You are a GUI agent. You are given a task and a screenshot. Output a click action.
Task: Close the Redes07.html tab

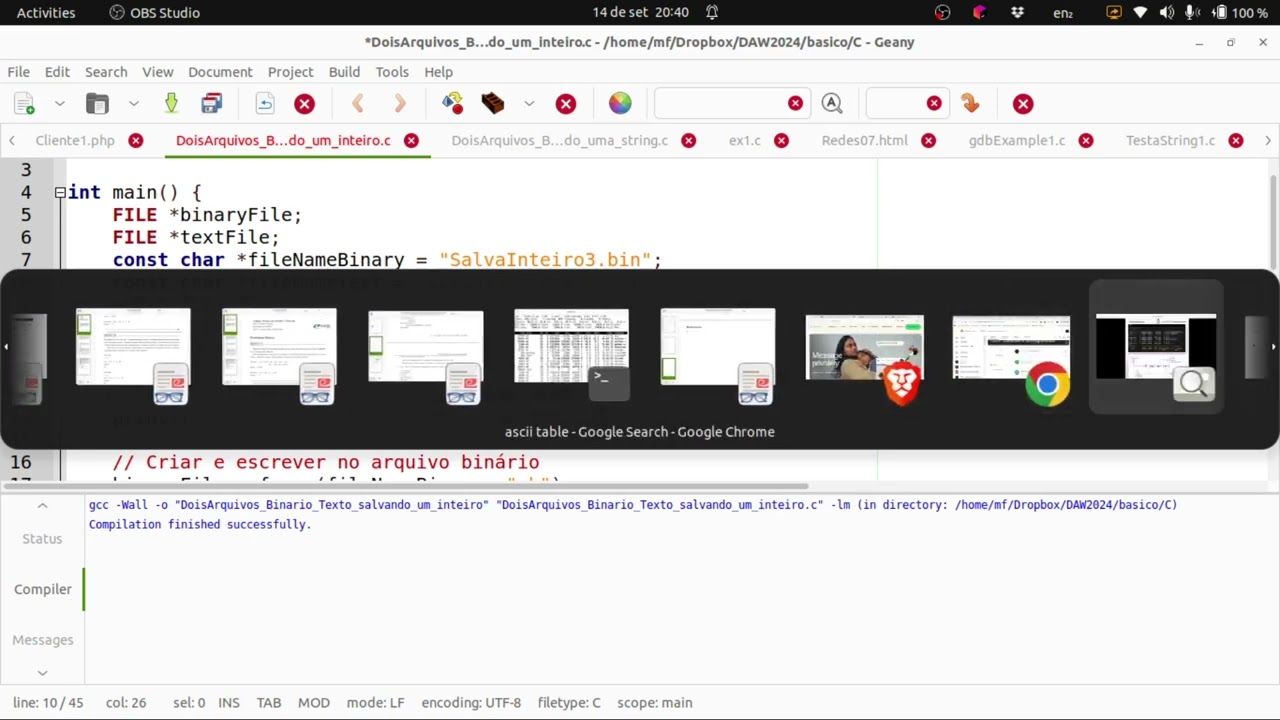pyautogui.click(x=928, y=140)
